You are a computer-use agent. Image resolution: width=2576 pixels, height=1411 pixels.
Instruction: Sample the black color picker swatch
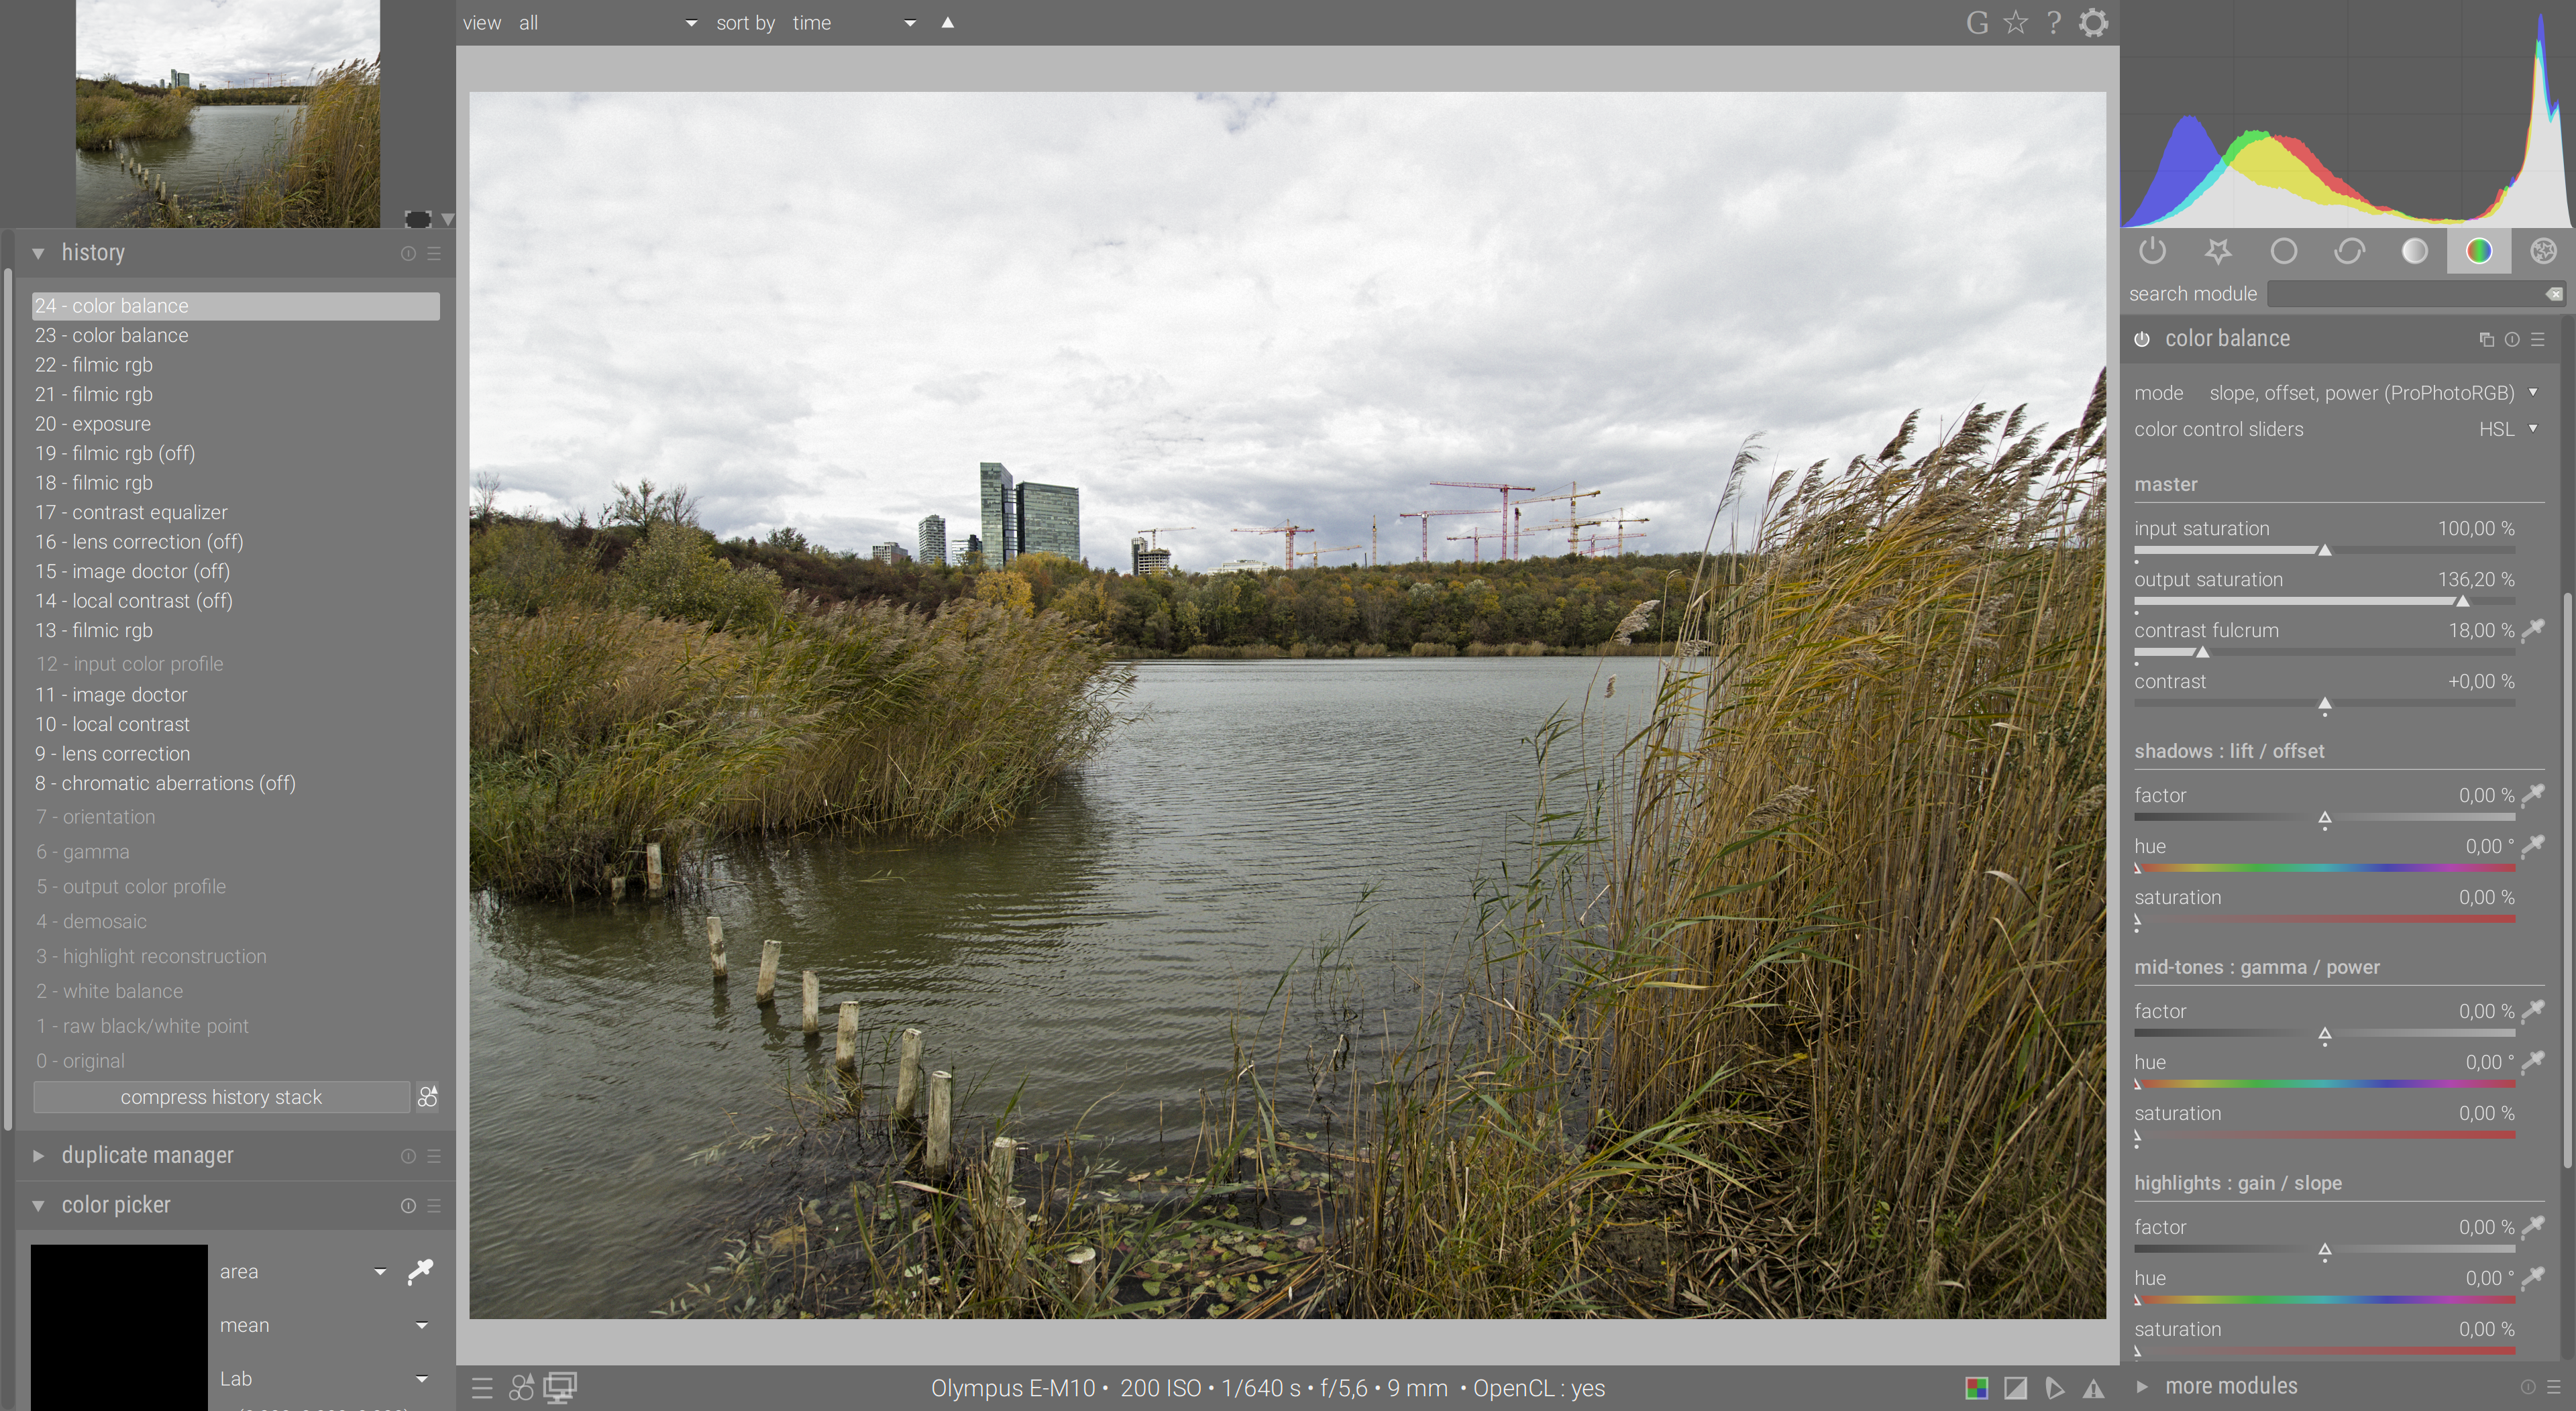pyautogui.click(x=119, y=1327)
